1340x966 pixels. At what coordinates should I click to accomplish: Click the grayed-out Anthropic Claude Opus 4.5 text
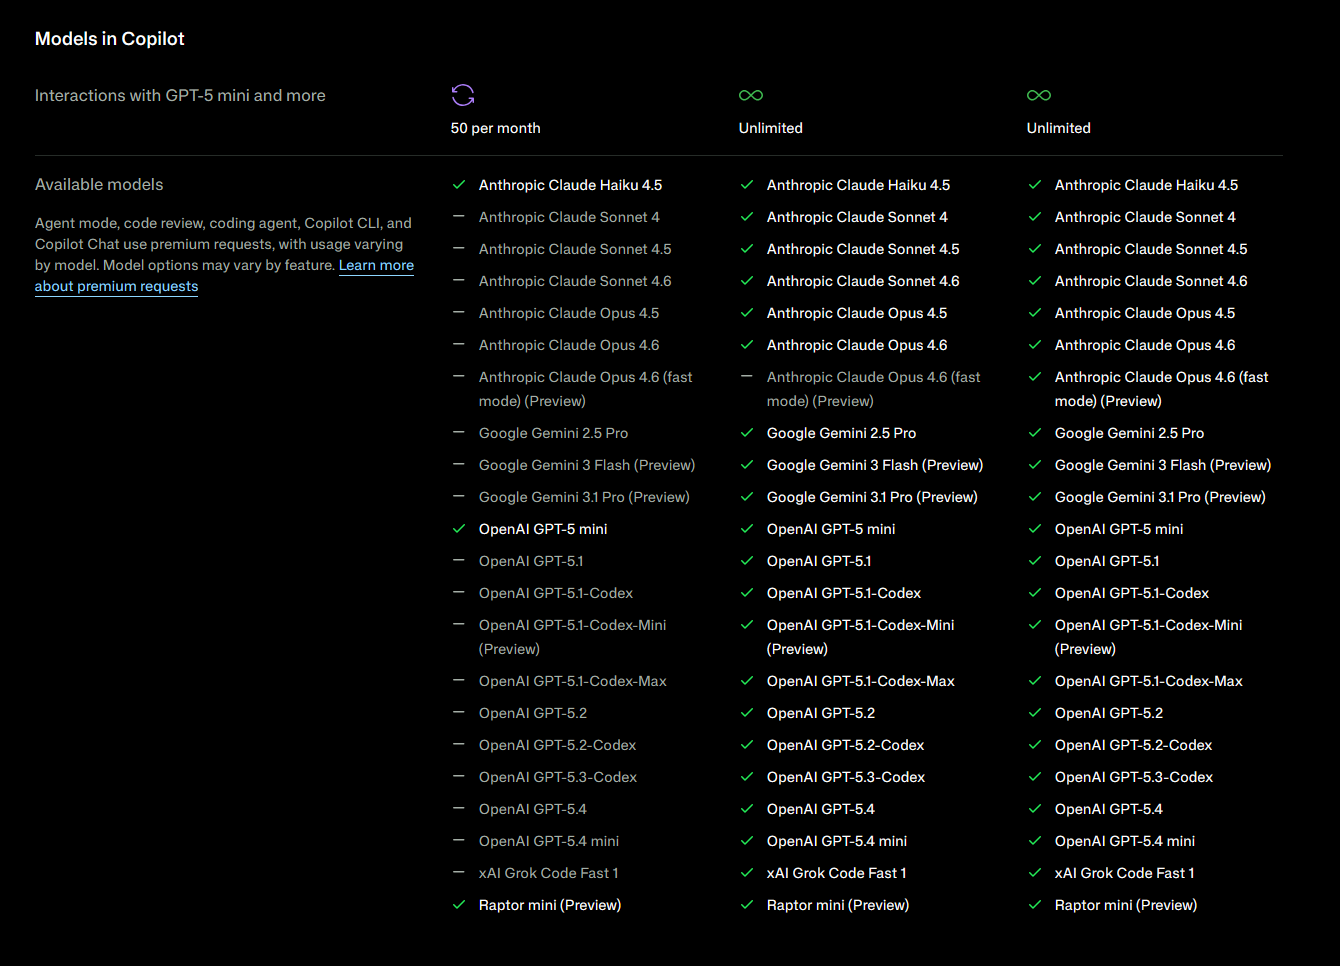[569, 313]
